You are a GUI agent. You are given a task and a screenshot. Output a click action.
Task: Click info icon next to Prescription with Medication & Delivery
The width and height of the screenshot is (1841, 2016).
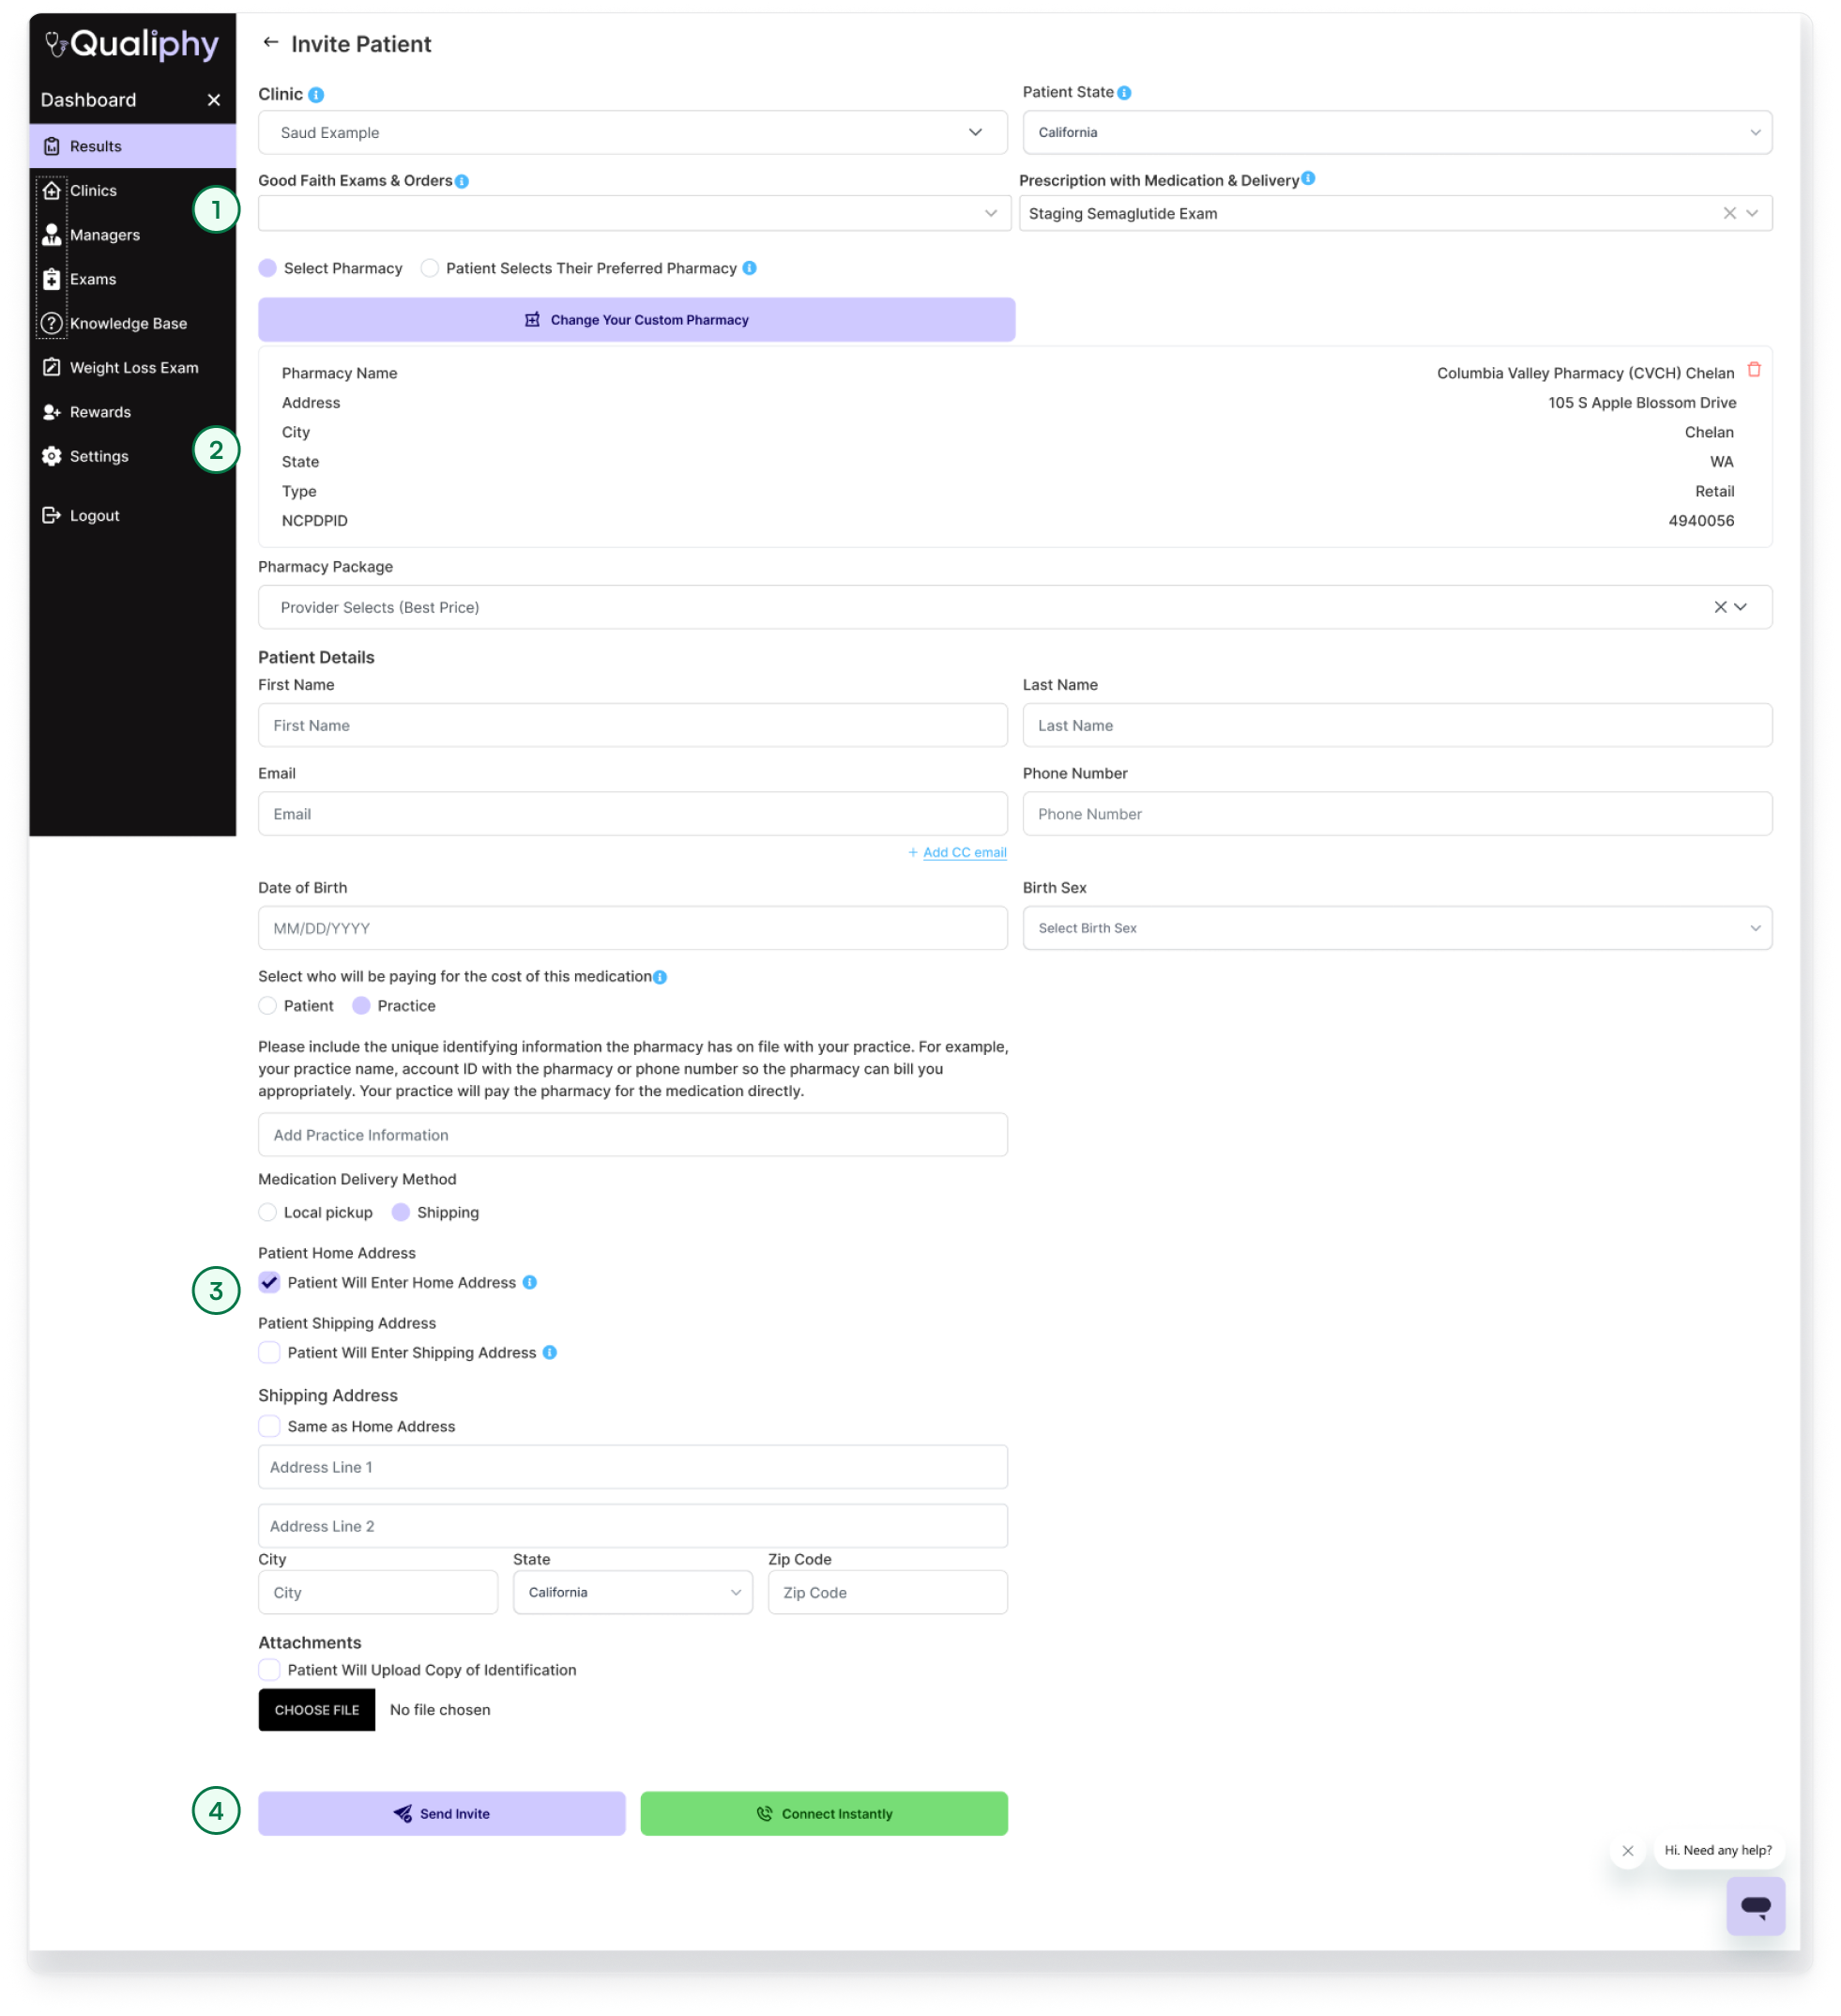point(1308,179)
